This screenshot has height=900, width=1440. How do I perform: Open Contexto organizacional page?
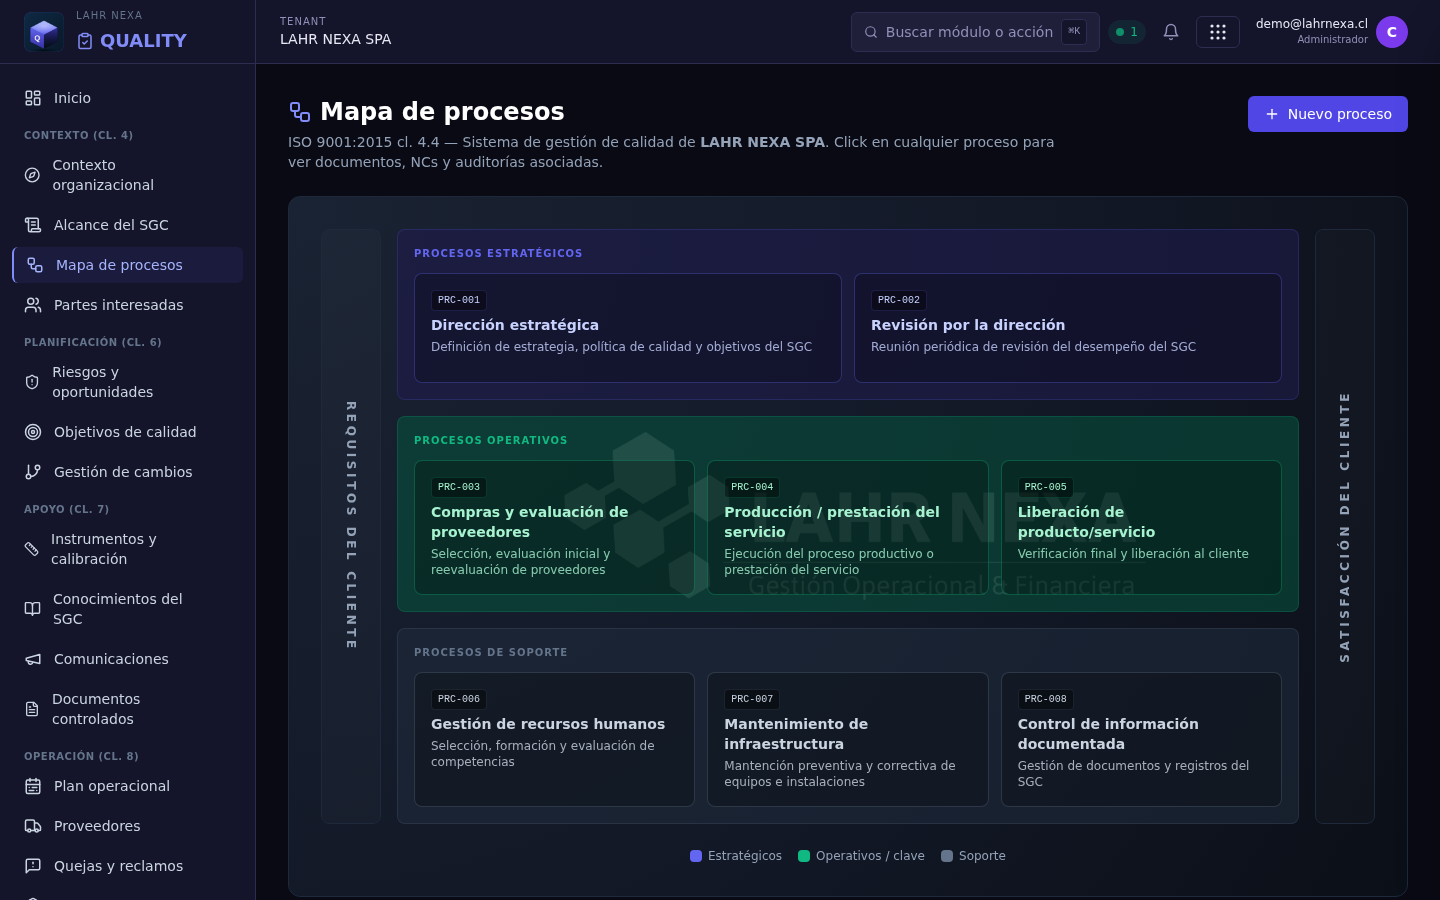(x=127, y=175)
